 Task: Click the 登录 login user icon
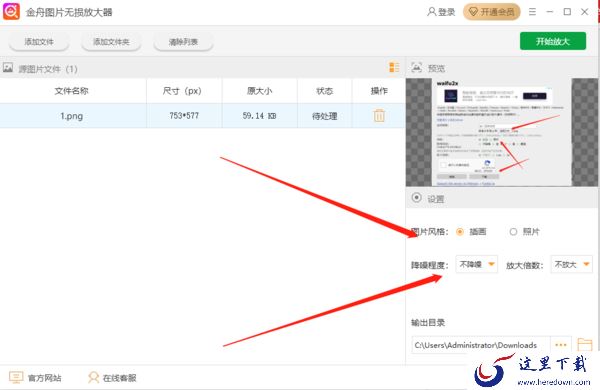pyautogui.click(x=431, y=12)
